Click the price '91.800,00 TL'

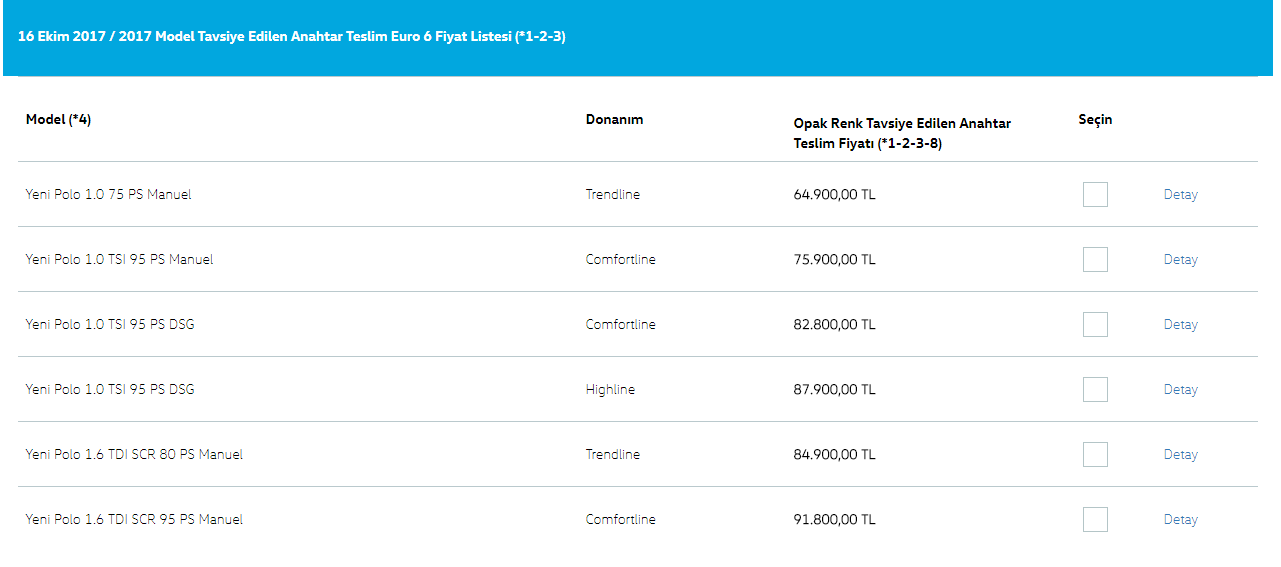point(834,520)
